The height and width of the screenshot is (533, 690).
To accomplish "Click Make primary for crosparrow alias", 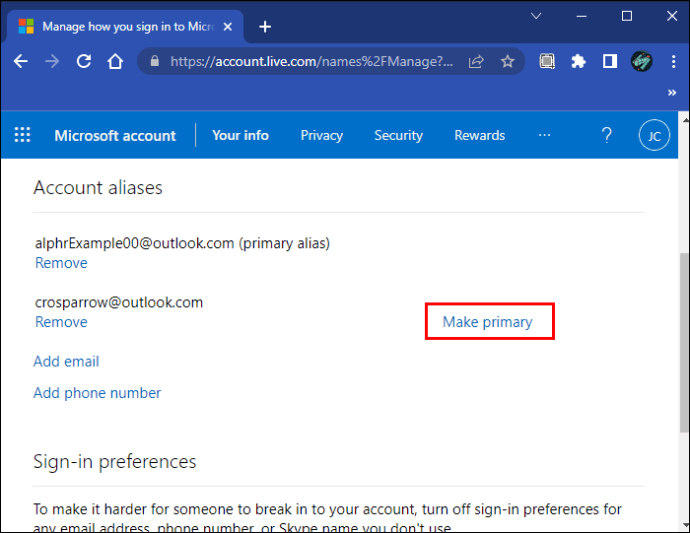I will [488, 322].
